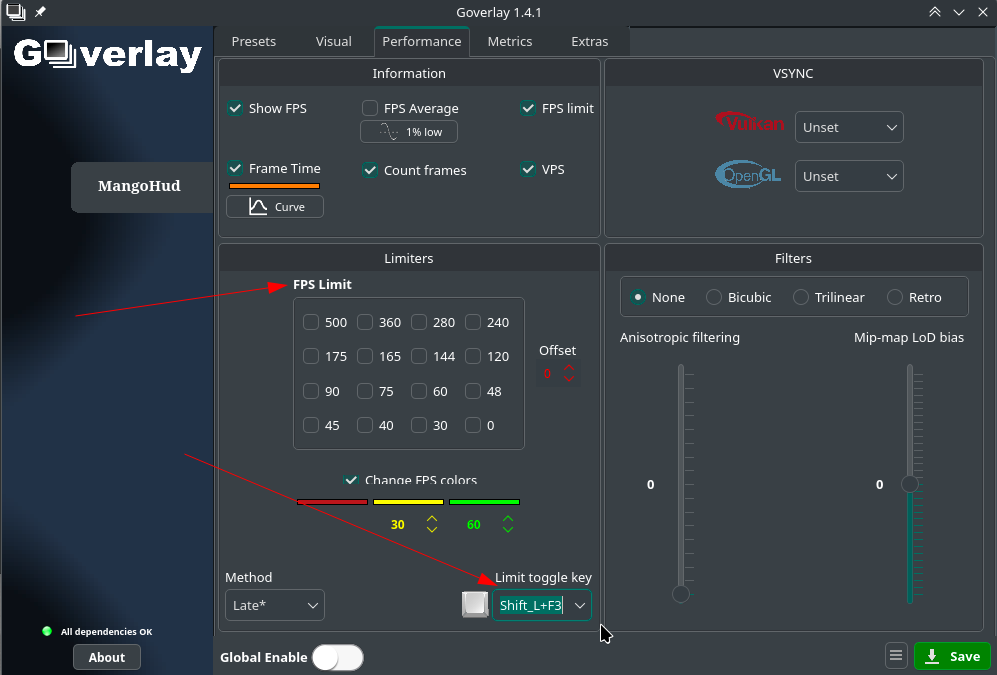997x675 pixels.
Task: Uncheck the VPS checkbox
Action: click(x=528, y=169)
